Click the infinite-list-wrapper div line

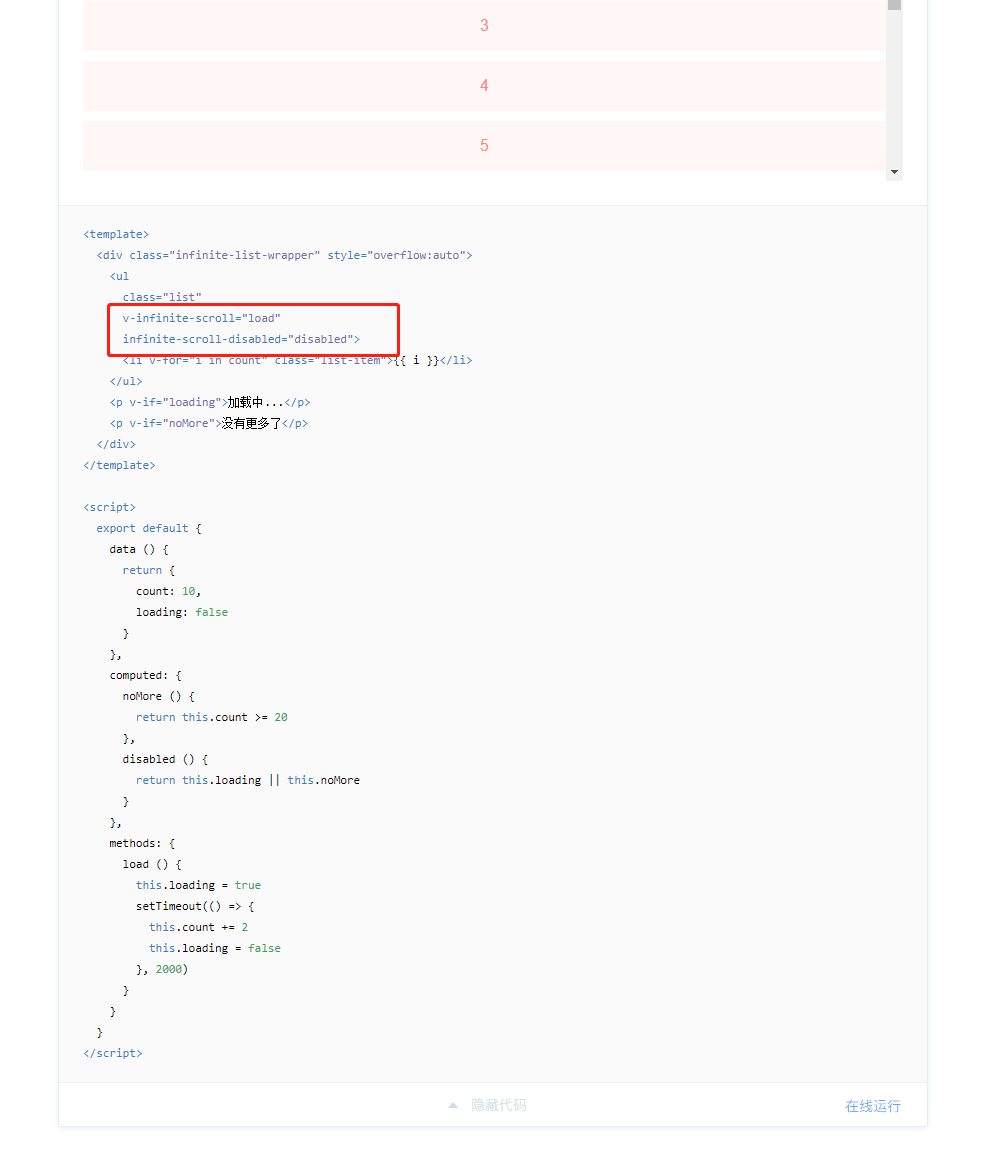[x=284, y=255]
